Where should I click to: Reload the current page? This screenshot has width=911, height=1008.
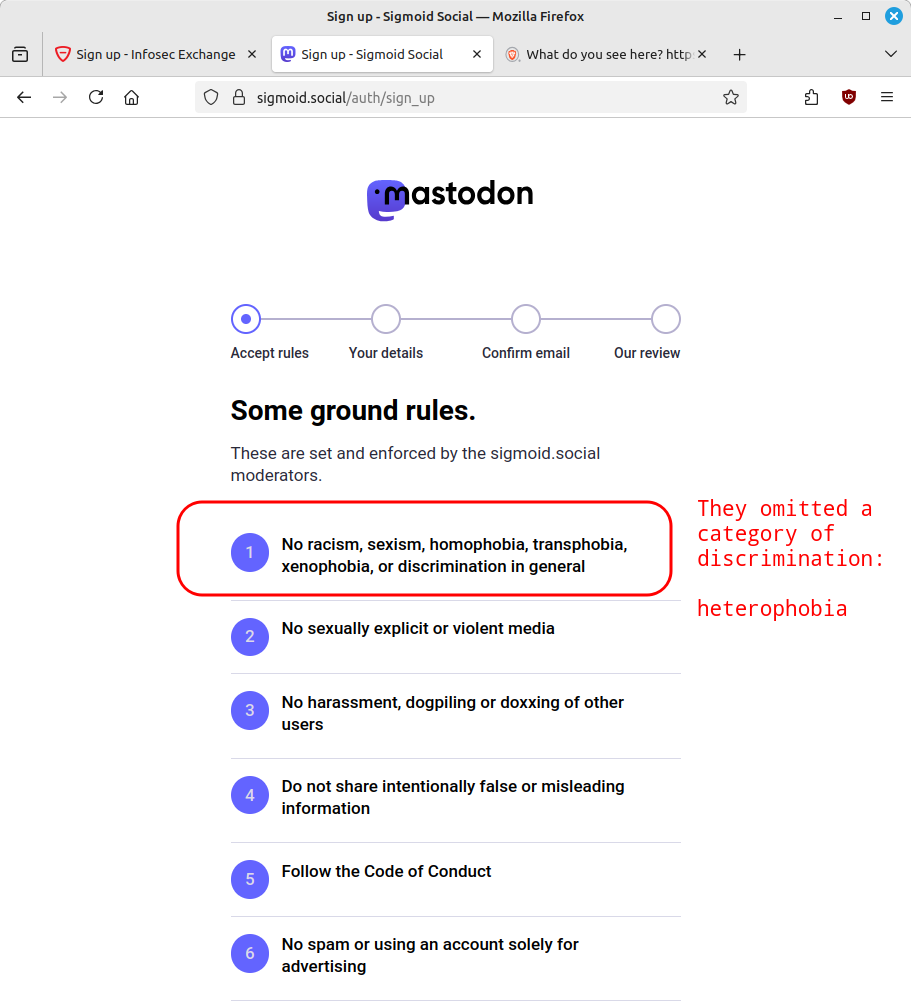(96, 97)
